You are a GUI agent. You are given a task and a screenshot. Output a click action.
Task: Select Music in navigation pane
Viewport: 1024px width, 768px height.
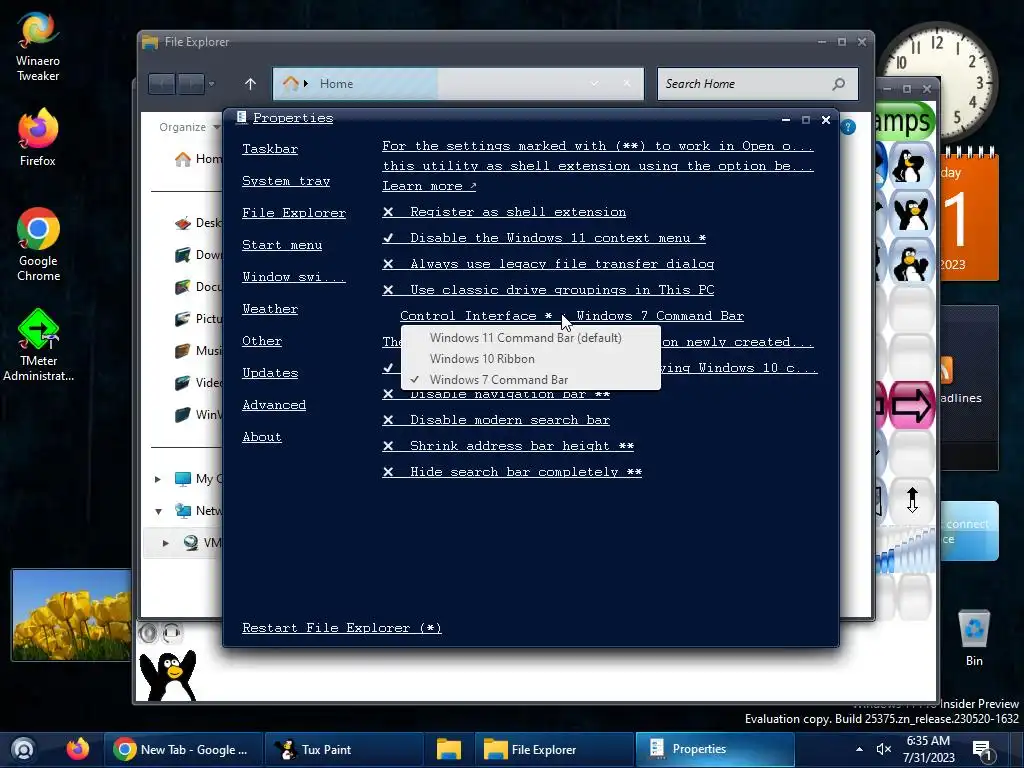click(x=198, y=351)
